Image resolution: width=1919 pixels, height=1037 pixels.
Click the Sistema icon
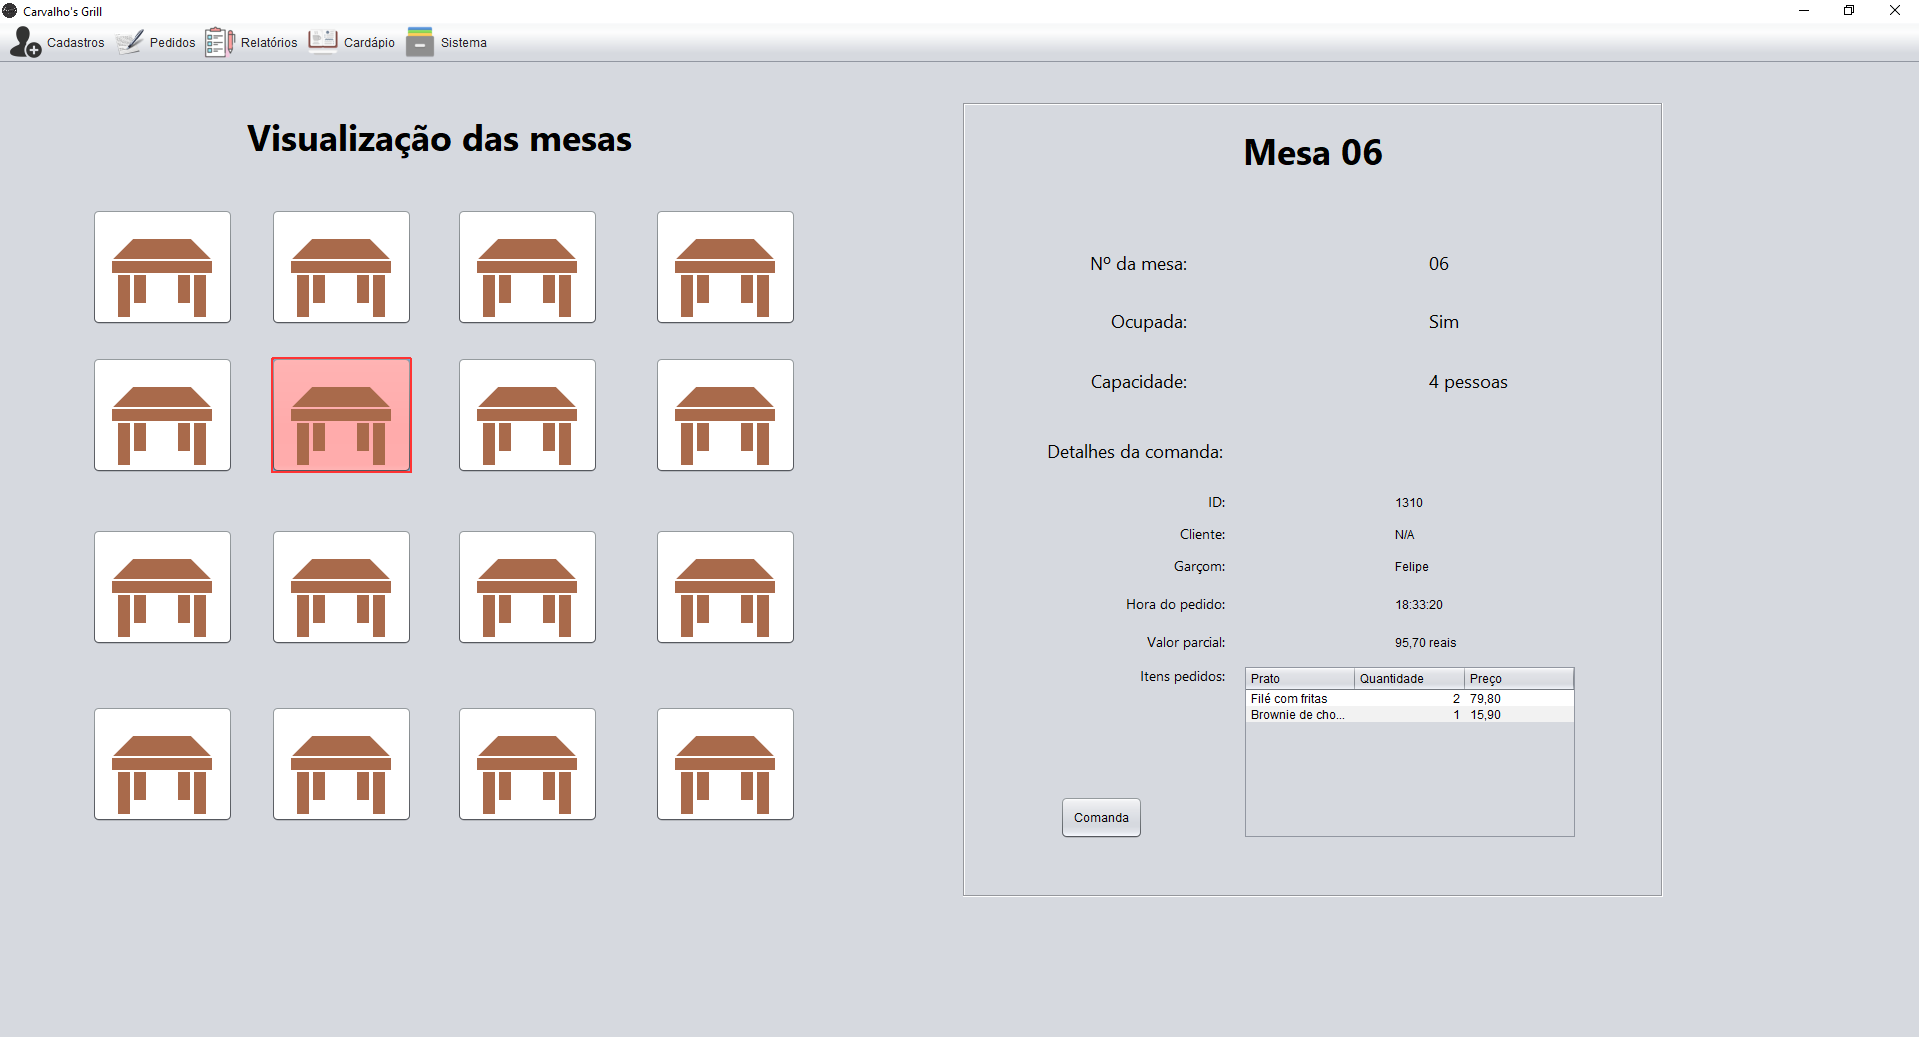(x=420, y=41)
